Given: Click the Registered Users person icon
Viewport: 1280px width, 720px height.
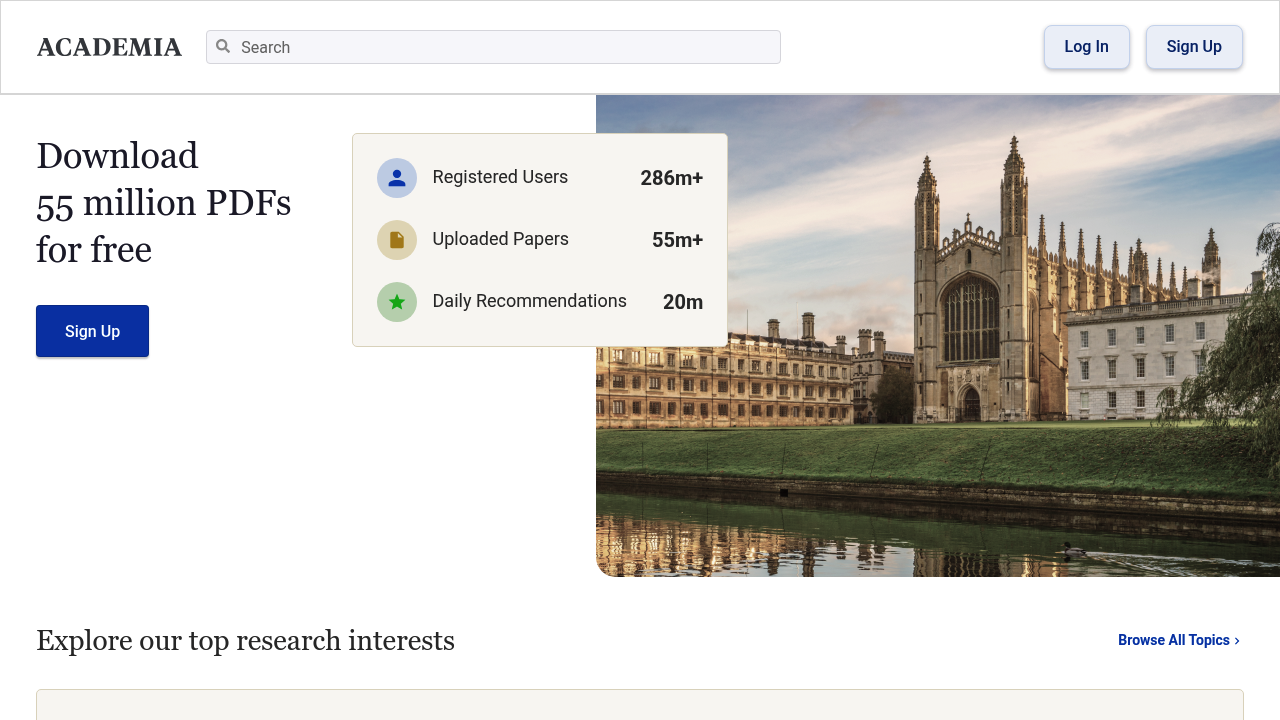Looking at the screenshot, I should 397,178.
